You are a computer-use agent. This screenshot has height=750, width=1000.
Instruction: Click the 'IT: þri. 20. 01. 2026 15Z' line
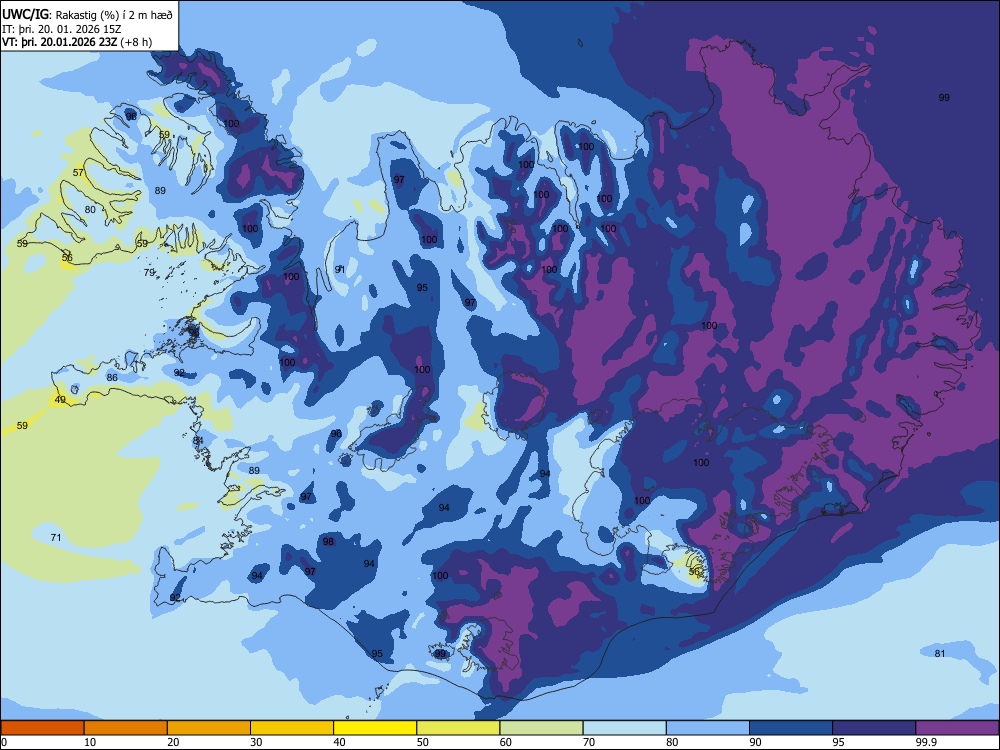(62, 29)
